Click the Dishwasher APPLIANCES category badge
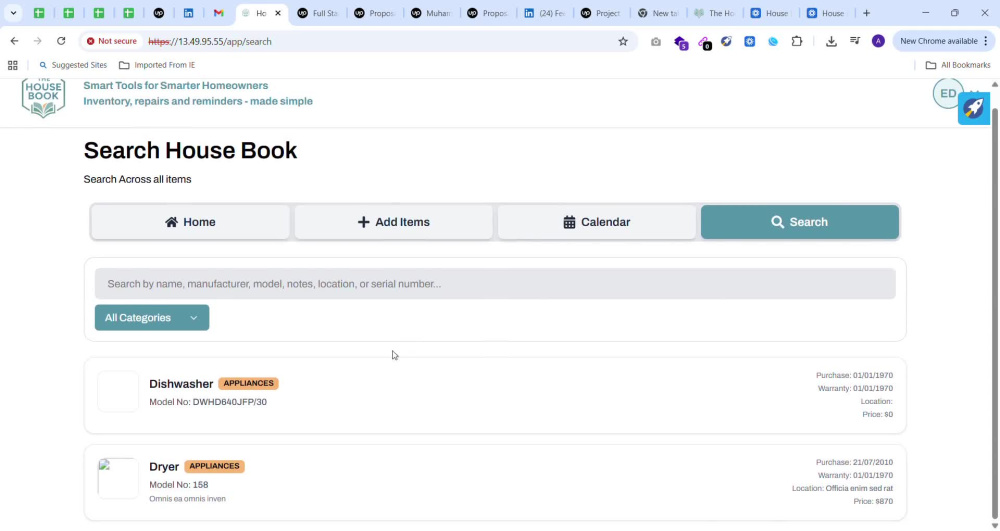Viewport: 1000px width, 531px height. [248, 383]
